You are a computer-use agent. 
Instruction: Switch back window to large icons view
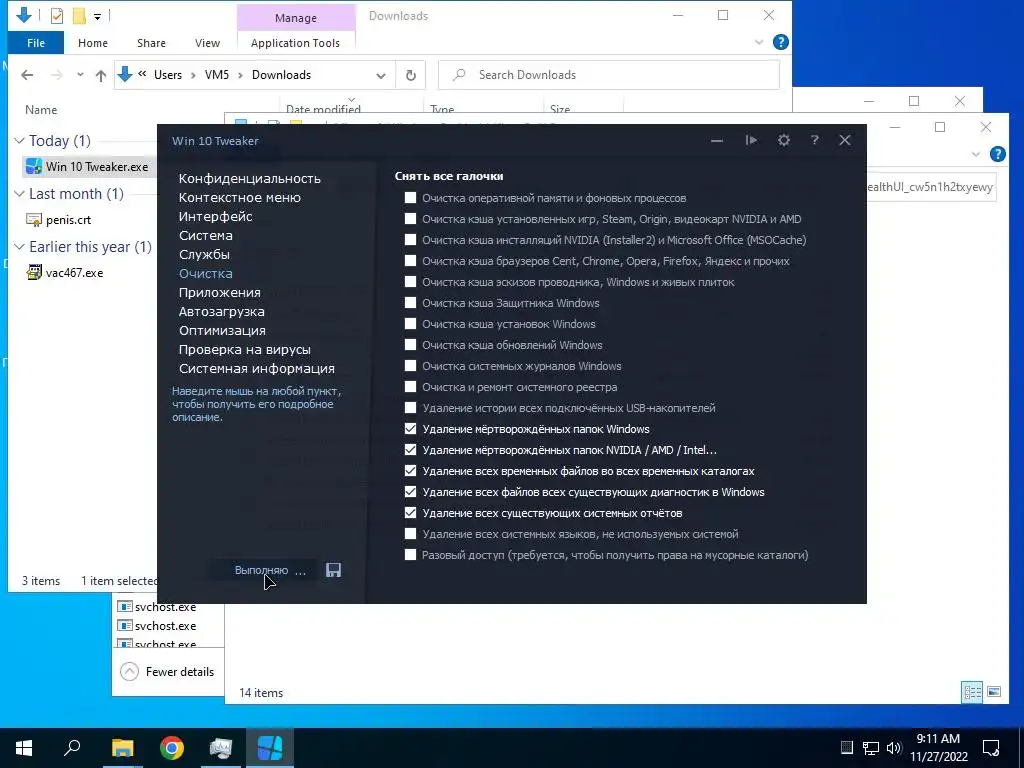(x=994, y=692)
